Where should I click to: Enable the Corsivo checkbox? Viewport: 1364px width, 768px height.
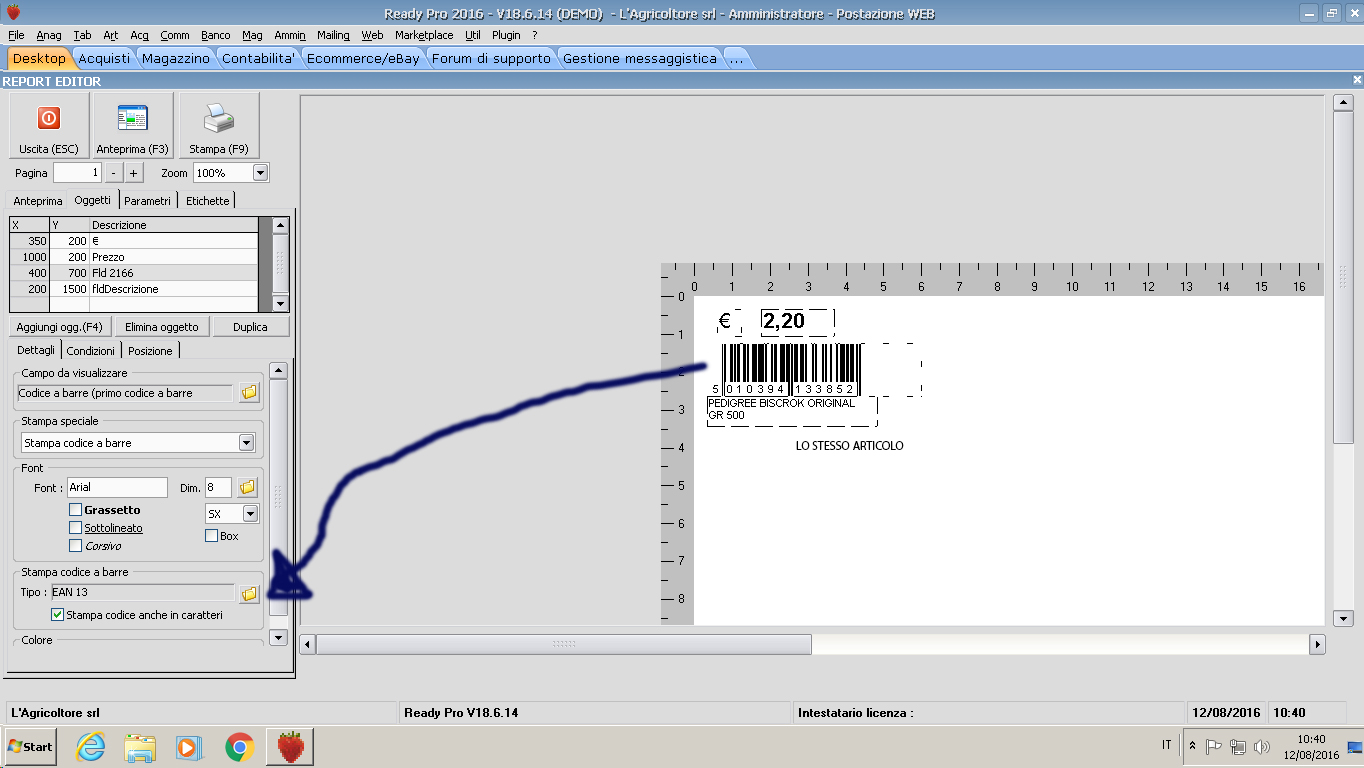coord(75,546)
